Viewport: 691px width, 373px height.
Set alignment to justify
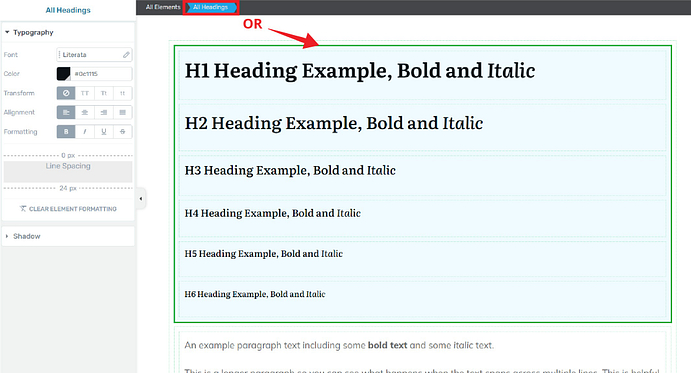coord(123,112)
